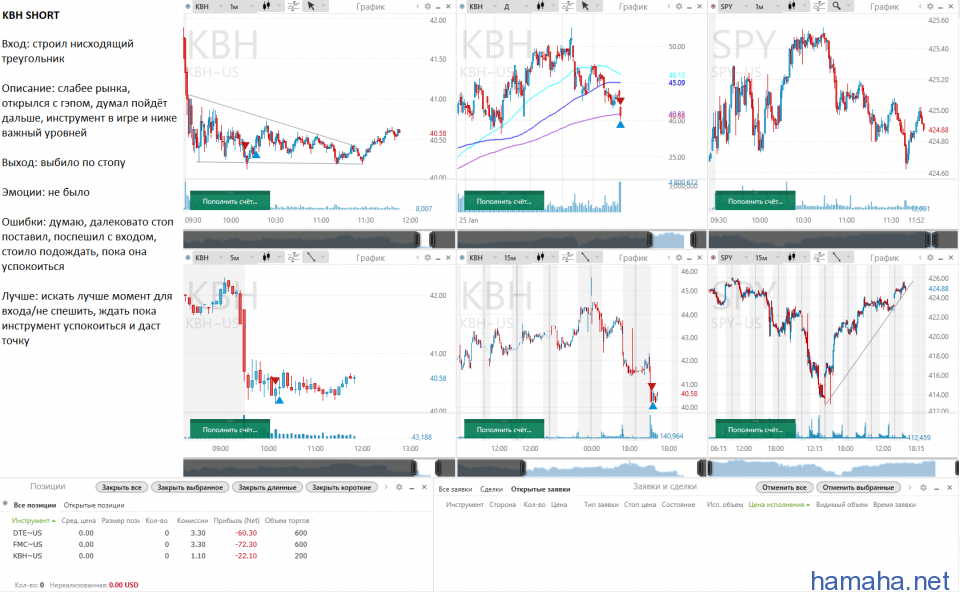
Task: Toggle link dot on KBH 5м chart
Action: click(x=188, y=258)
